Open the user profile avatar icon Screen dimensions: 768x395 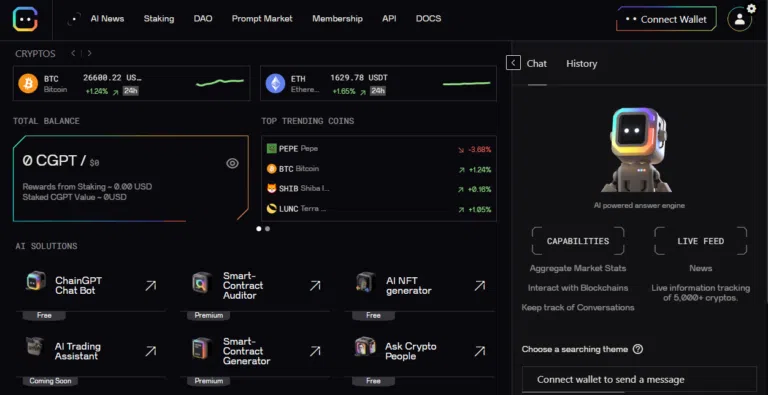[739, 19]
